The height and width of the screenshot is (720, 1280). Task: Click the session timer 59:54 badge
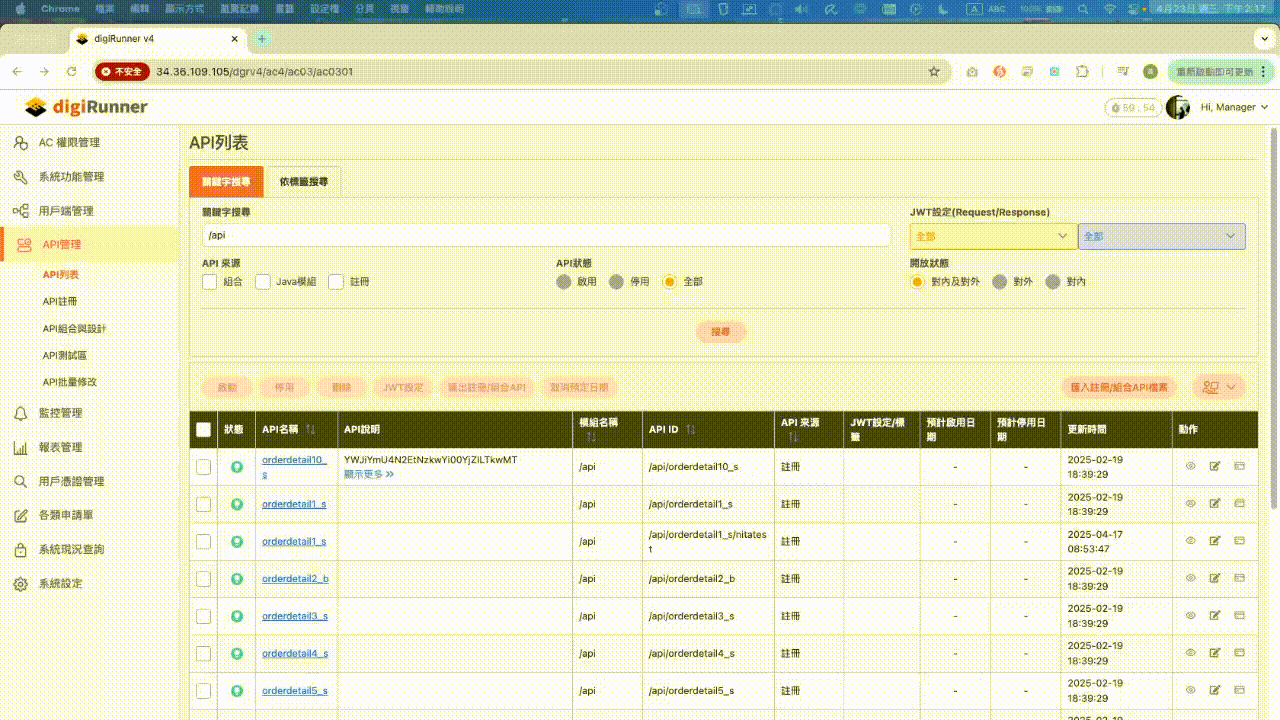tap(1132, 107)
